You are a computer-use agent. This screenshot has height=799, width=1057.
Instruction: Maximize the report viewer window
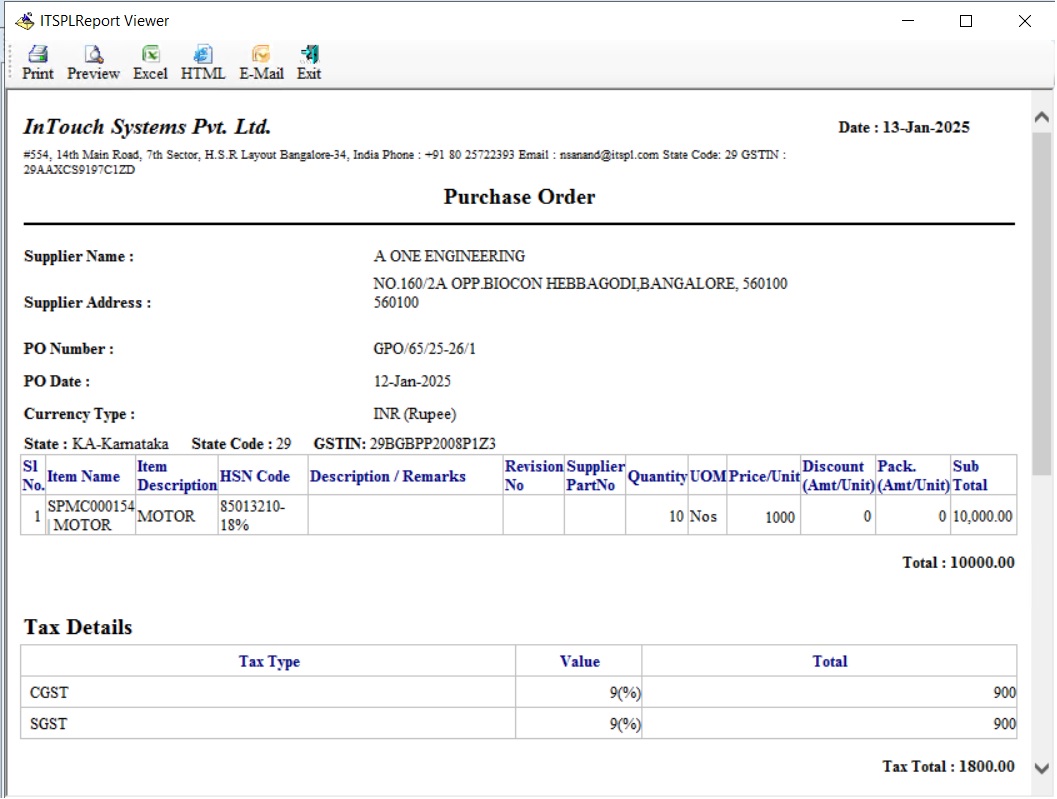tap(966, 21)
